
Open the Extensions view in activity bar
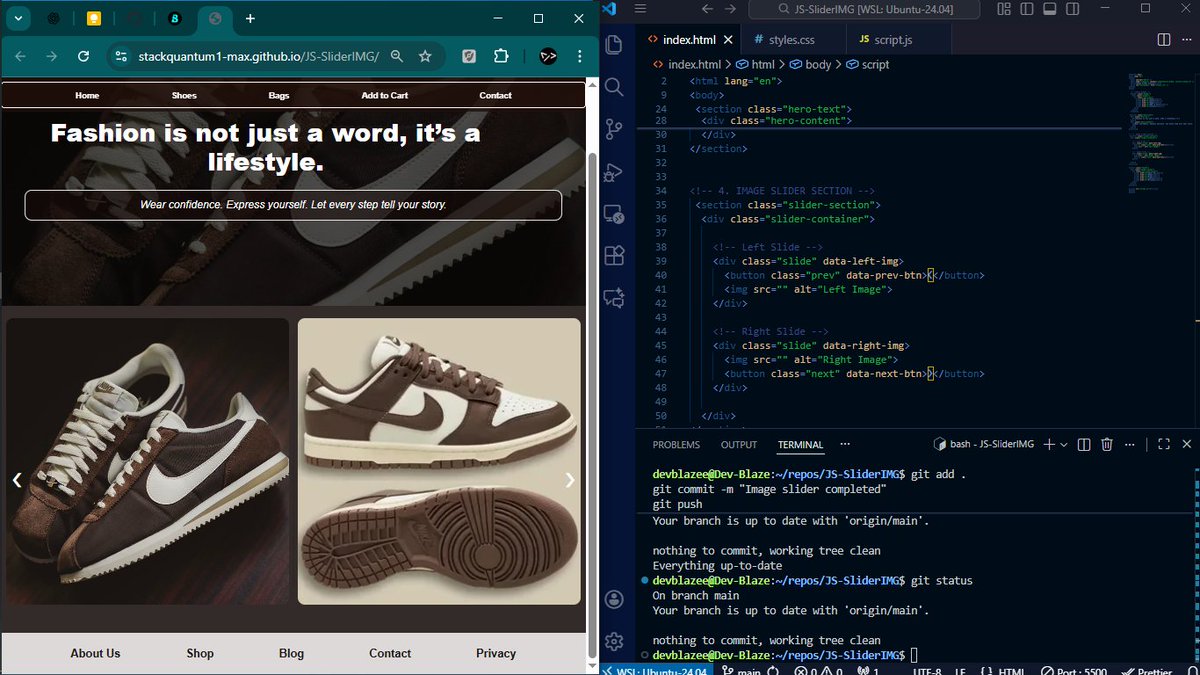[614, 256]
